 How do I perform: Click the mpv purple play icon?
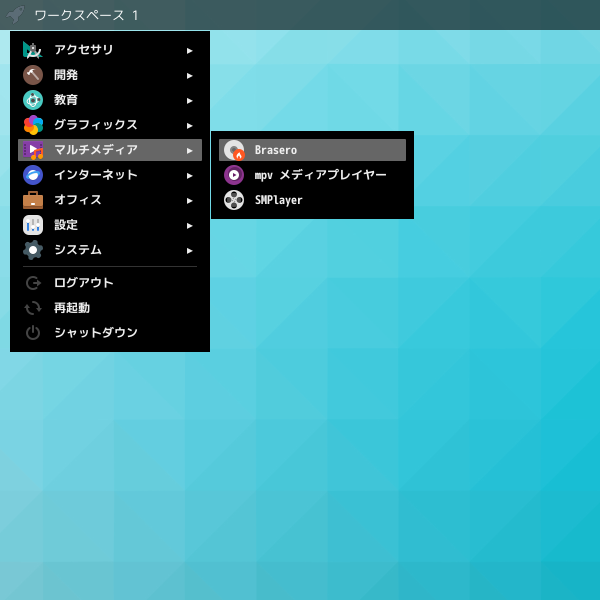coord(234,175)
